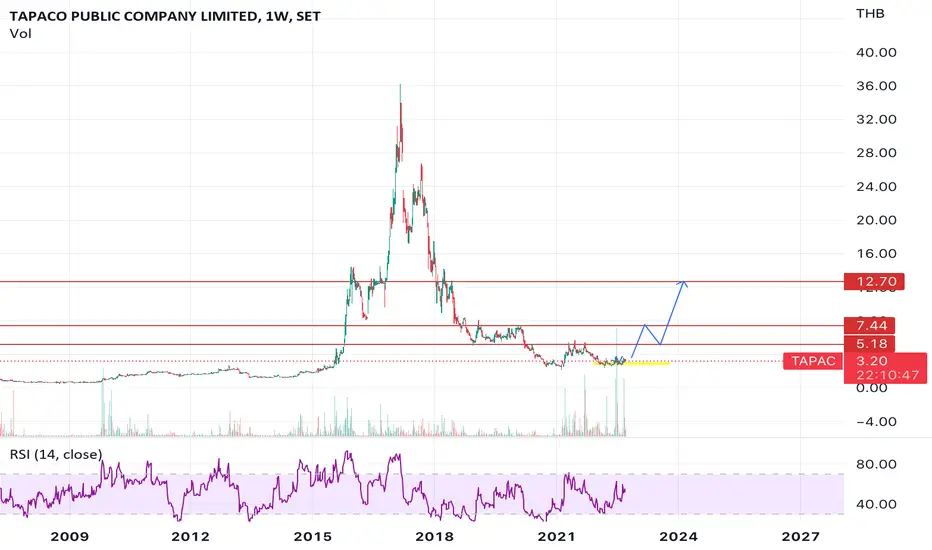932x550 pixels.
Task: Click the TAPACO PUBLIC COMPANY LIMITED chart title
Action: [165, 16]
